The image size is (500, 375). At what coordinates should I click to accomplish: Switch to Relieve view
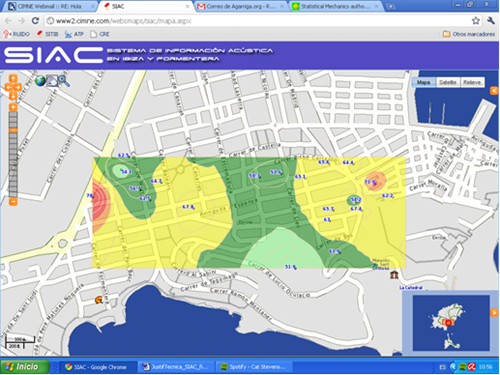(x=472, y=82)
